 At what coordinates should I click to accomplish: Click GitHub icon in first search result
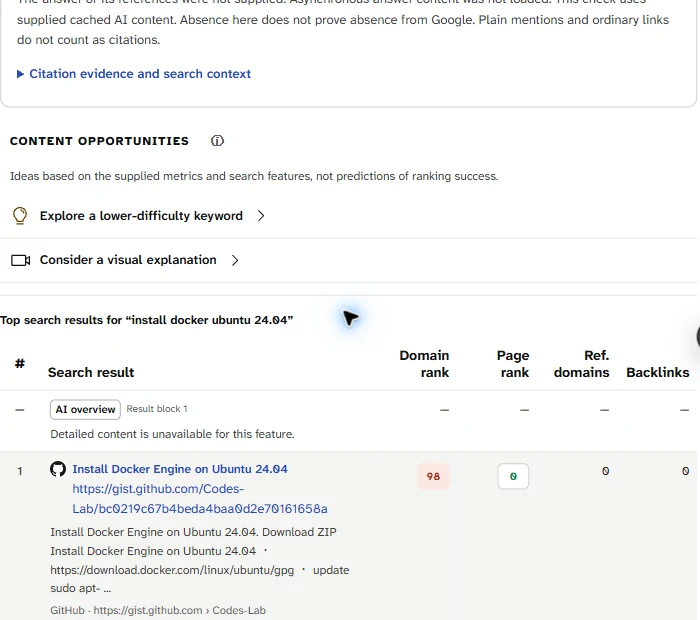coord(58,470)
